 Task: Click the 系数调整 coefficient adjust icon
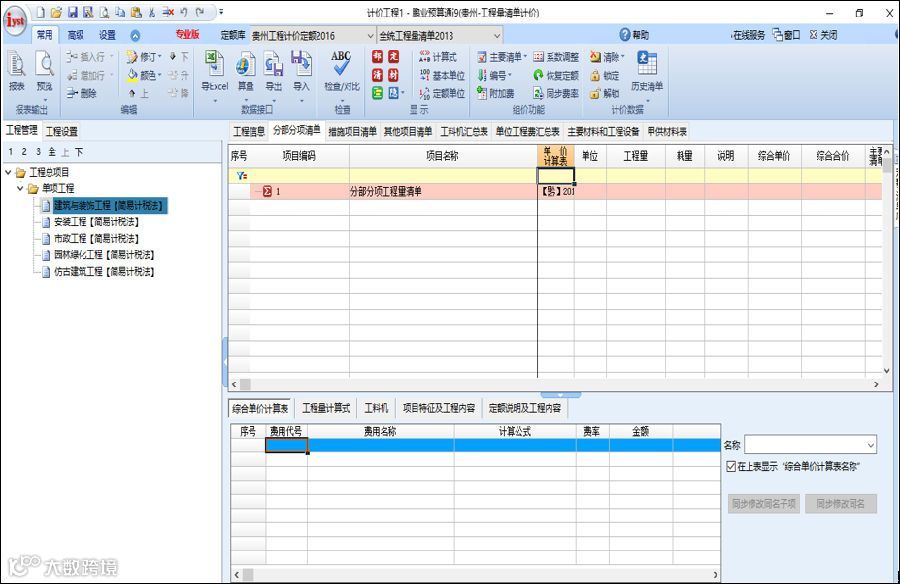pos(556,57)
